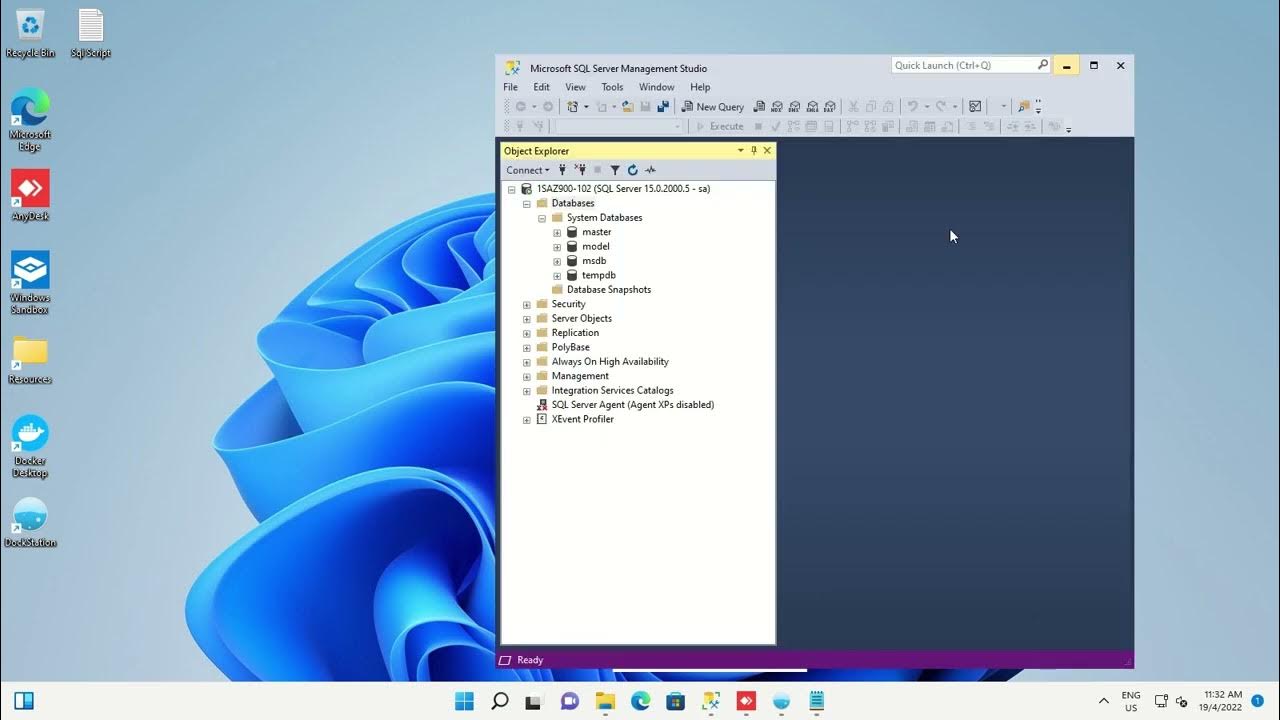
Task: Collapse the 1SAZ900-102 server node
Action: tap(512, 189)
